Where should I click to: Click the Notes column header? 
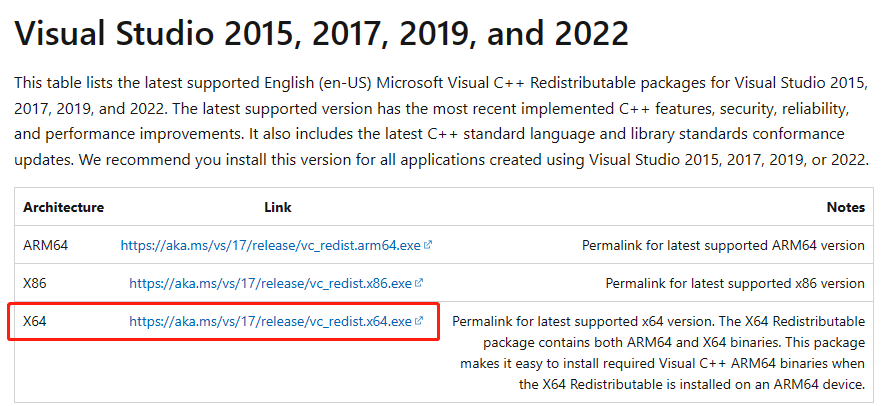pyautogui.click(x=846, y=207)
